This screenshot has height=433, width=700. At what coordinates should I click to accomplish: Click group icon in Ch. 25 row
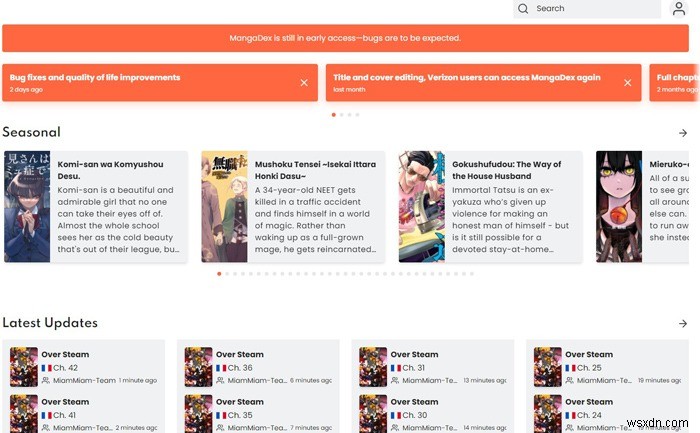(x=569, y=380)
